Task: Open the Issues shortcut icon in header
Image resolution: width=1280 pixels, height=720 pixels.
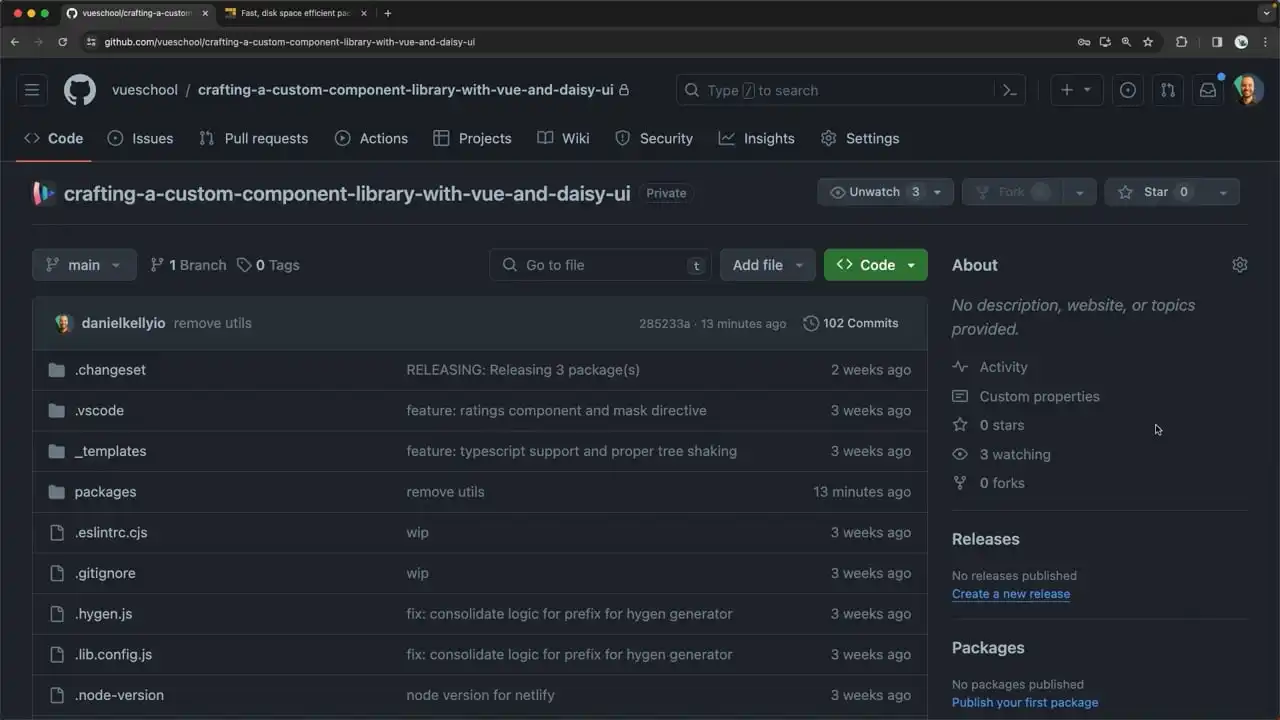Action: coord(1128,90)
